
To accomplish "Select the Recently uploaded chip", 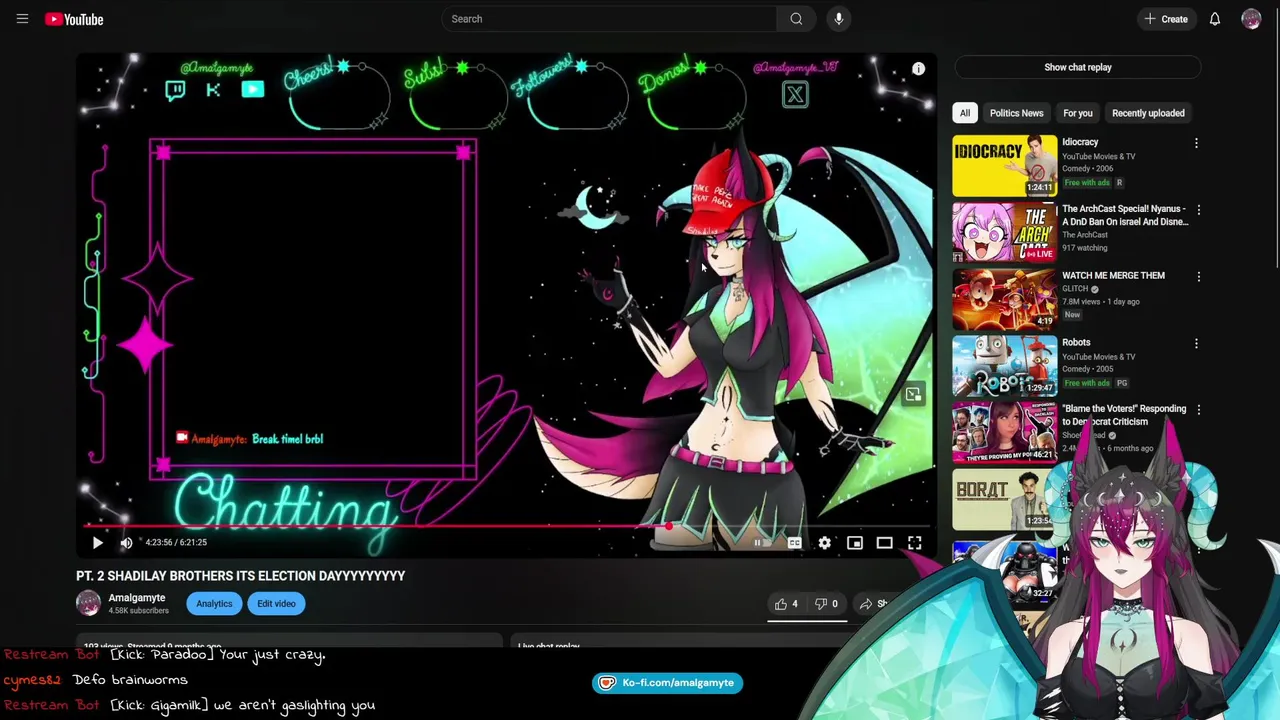I will pos(1148,113).
